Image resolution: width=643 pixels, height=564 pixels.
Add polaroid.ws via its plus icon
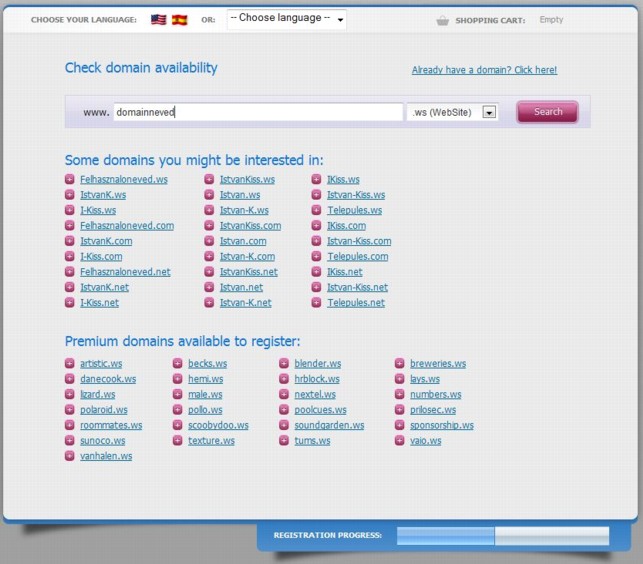[70, 409]
